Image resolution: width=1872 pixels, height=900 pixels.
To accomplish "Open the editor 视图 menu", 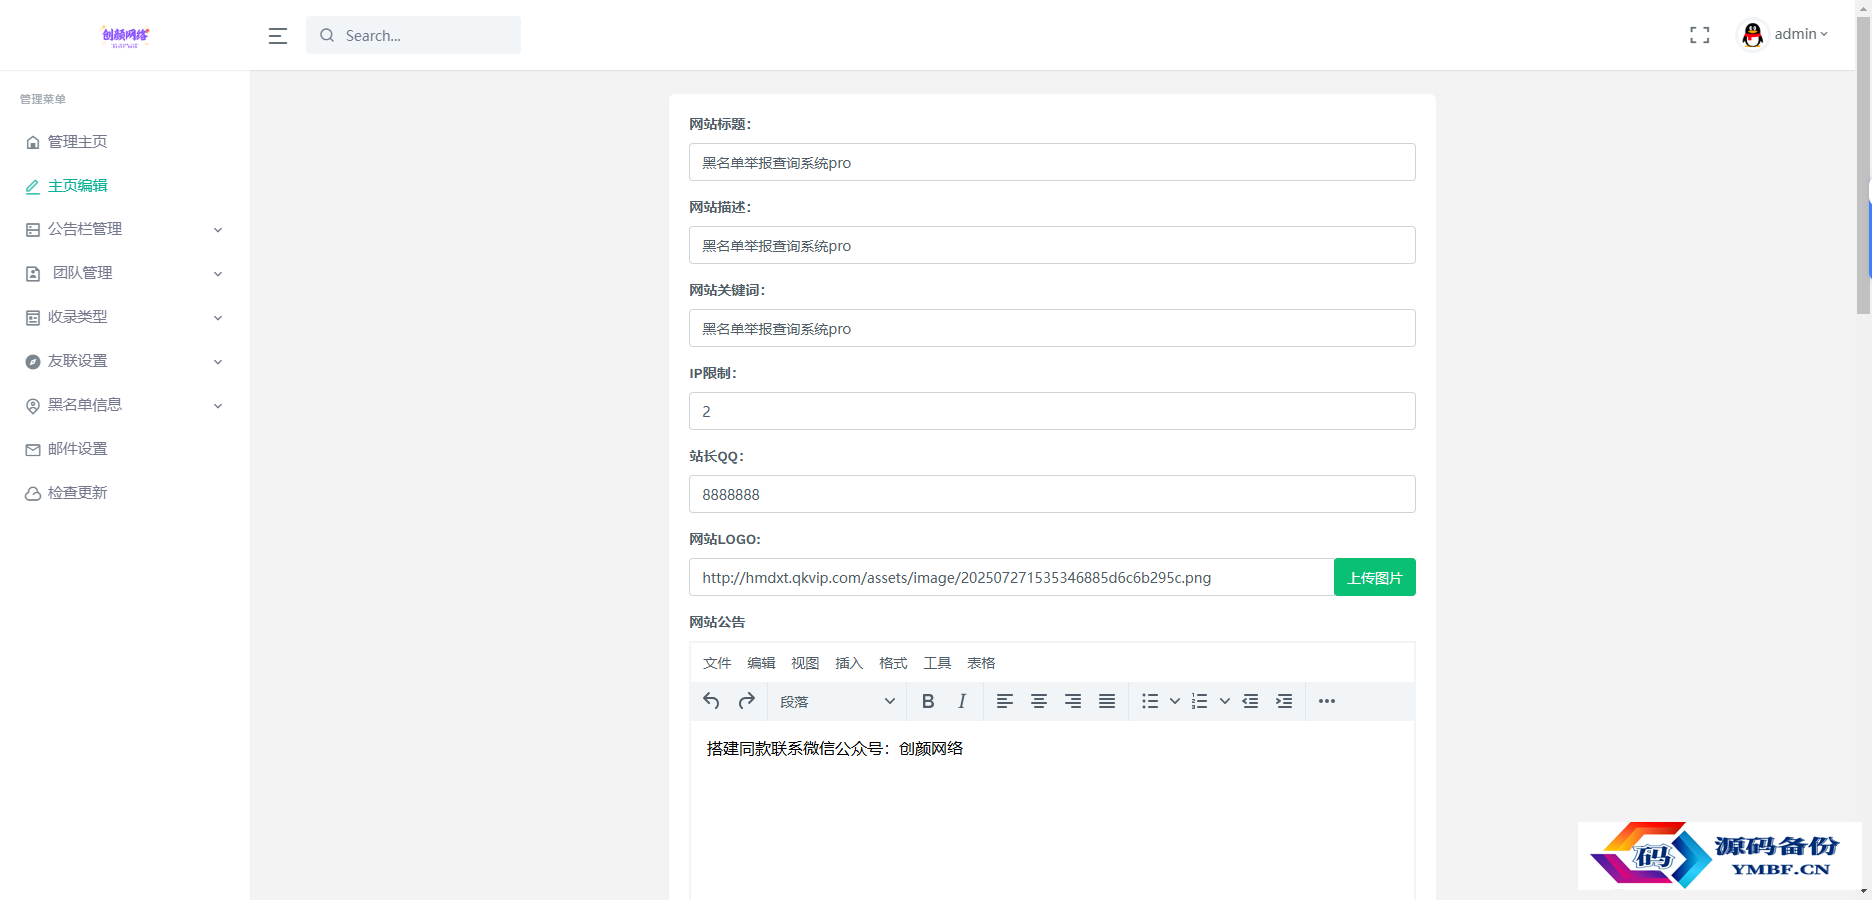I will tap(805, 663).
